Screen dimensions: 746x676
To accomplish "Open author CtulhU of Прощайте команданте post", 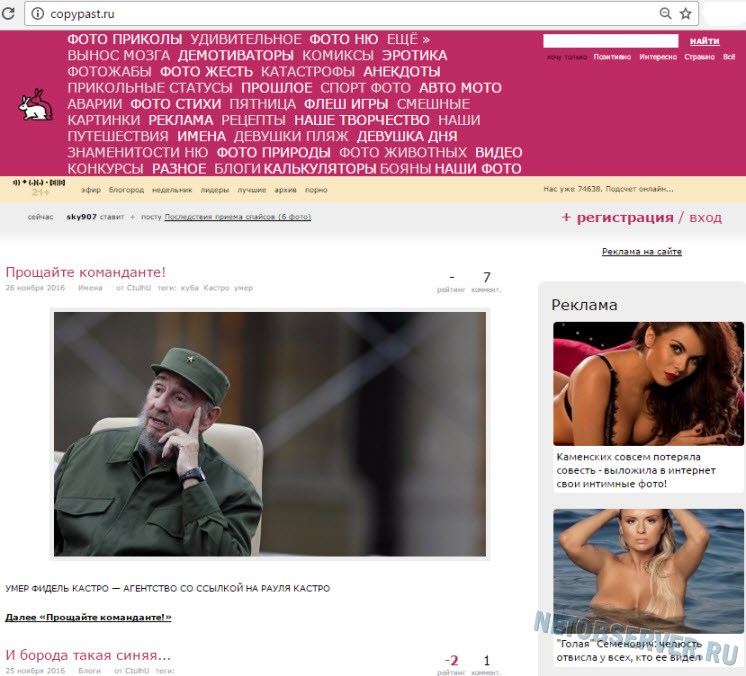I will click(138, 288).
